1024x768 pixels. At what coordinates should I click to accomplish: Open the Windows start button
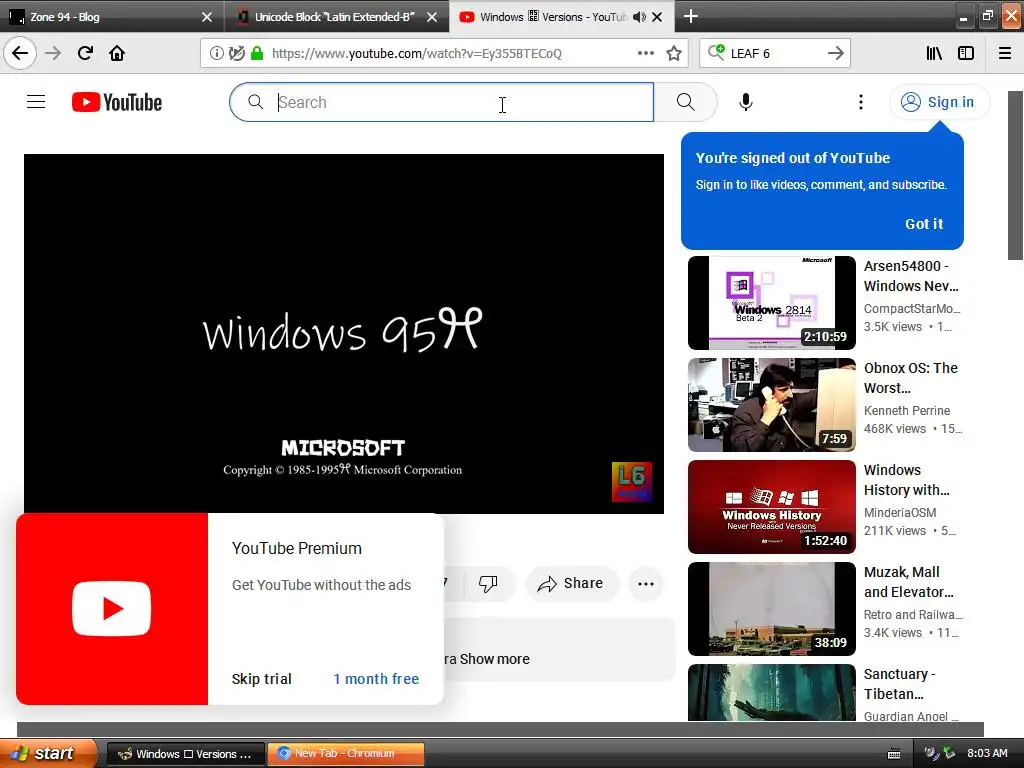tap(48, 753)
